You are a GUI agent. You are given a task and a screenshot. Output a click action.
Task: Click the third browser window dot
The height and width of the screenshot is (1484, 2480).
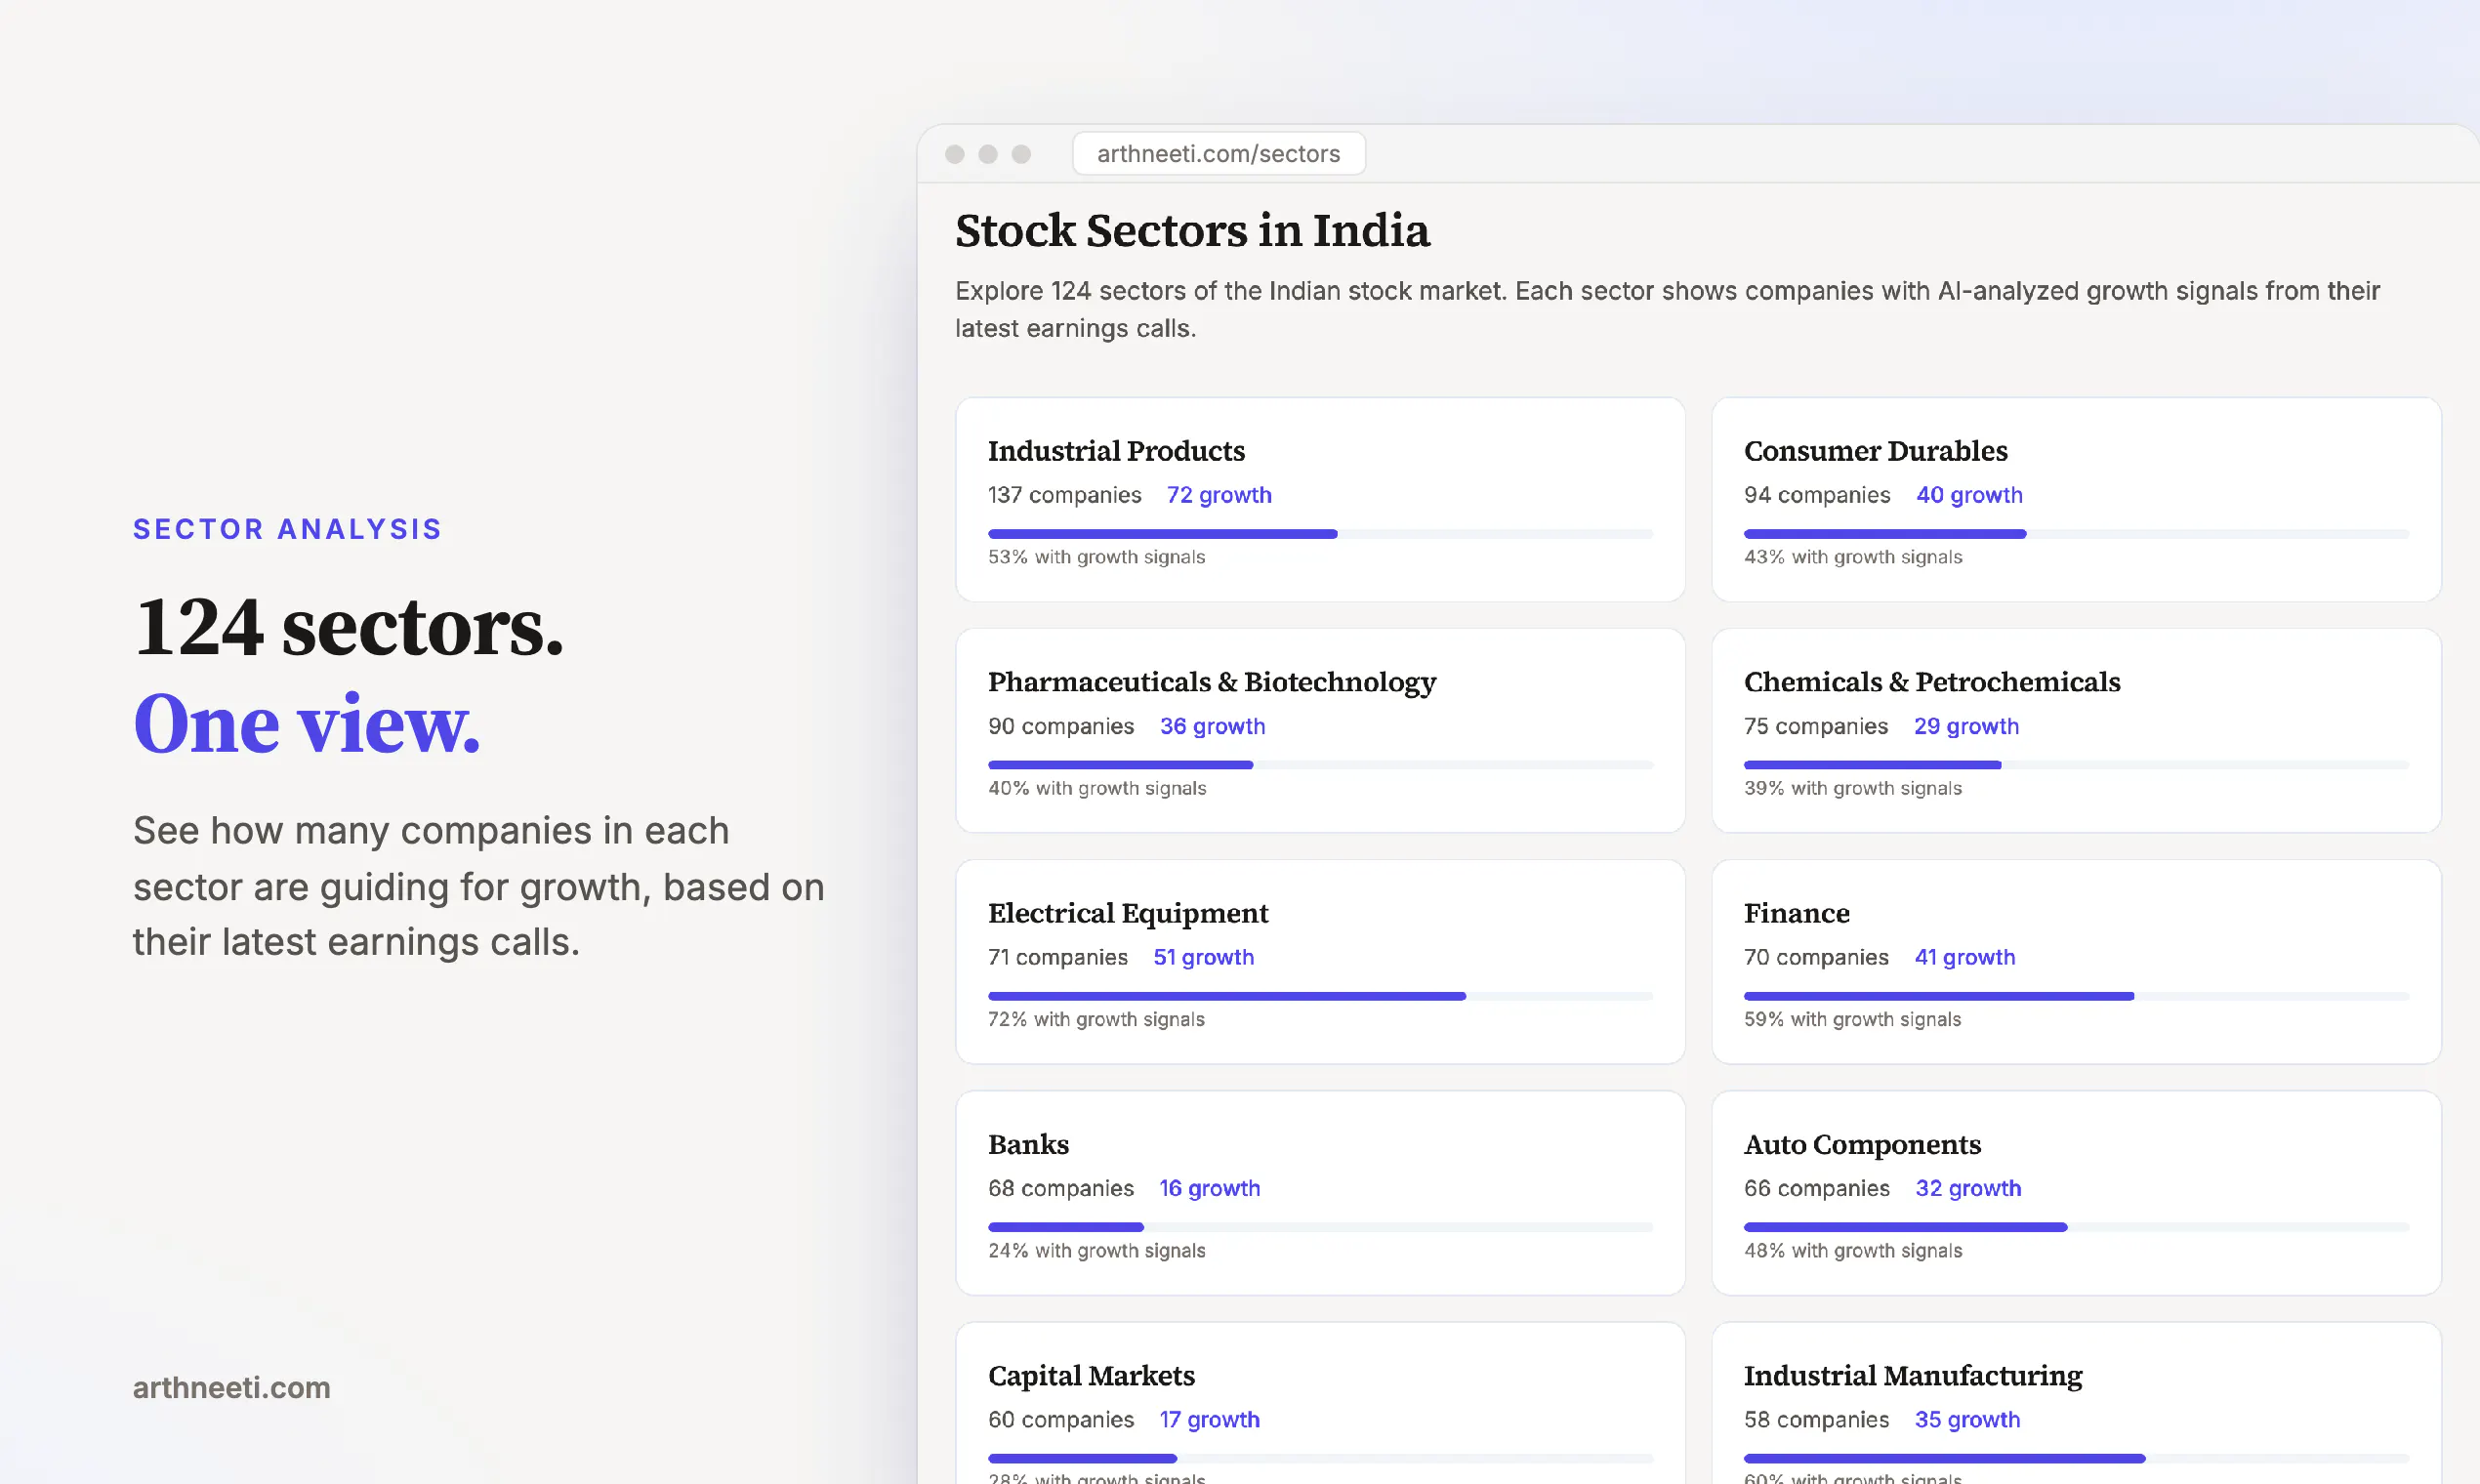tap(1020, 154)
